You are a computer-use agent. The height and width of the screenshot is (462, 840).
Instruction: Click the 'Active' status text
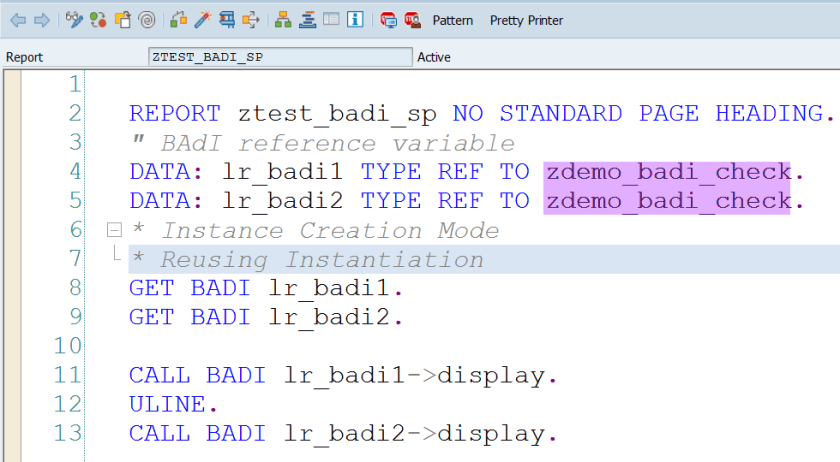(434, 57)
